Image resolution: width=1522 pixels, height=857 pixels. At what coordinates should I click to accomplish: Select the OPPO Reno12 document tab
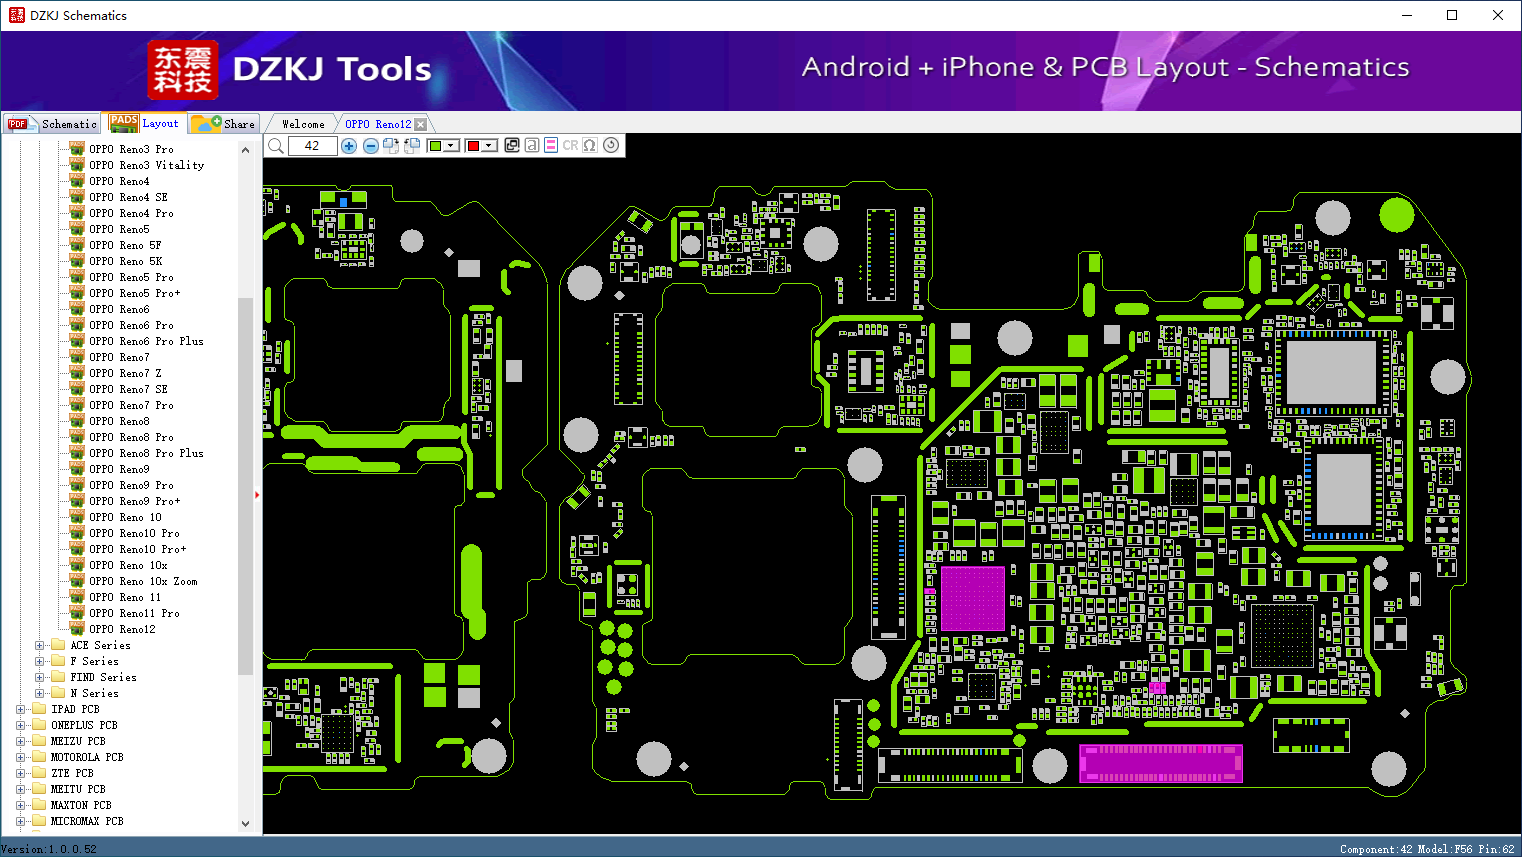coord(378,124)
